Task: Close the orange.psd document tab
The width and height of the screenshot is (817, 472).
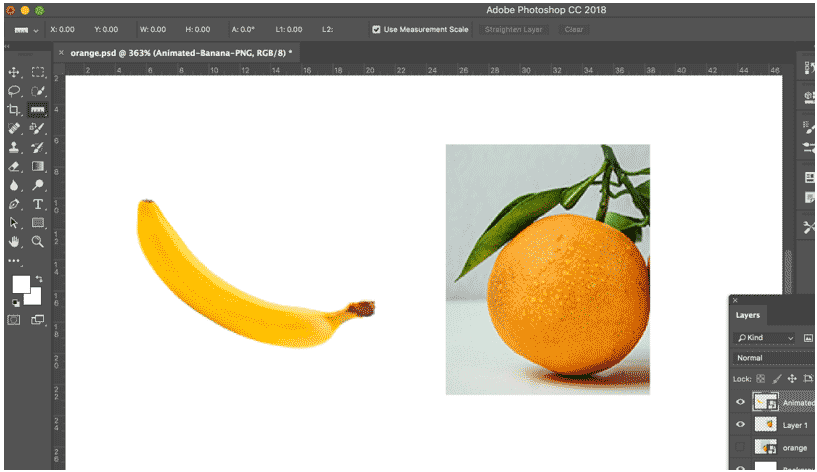Action: (61, 53)
